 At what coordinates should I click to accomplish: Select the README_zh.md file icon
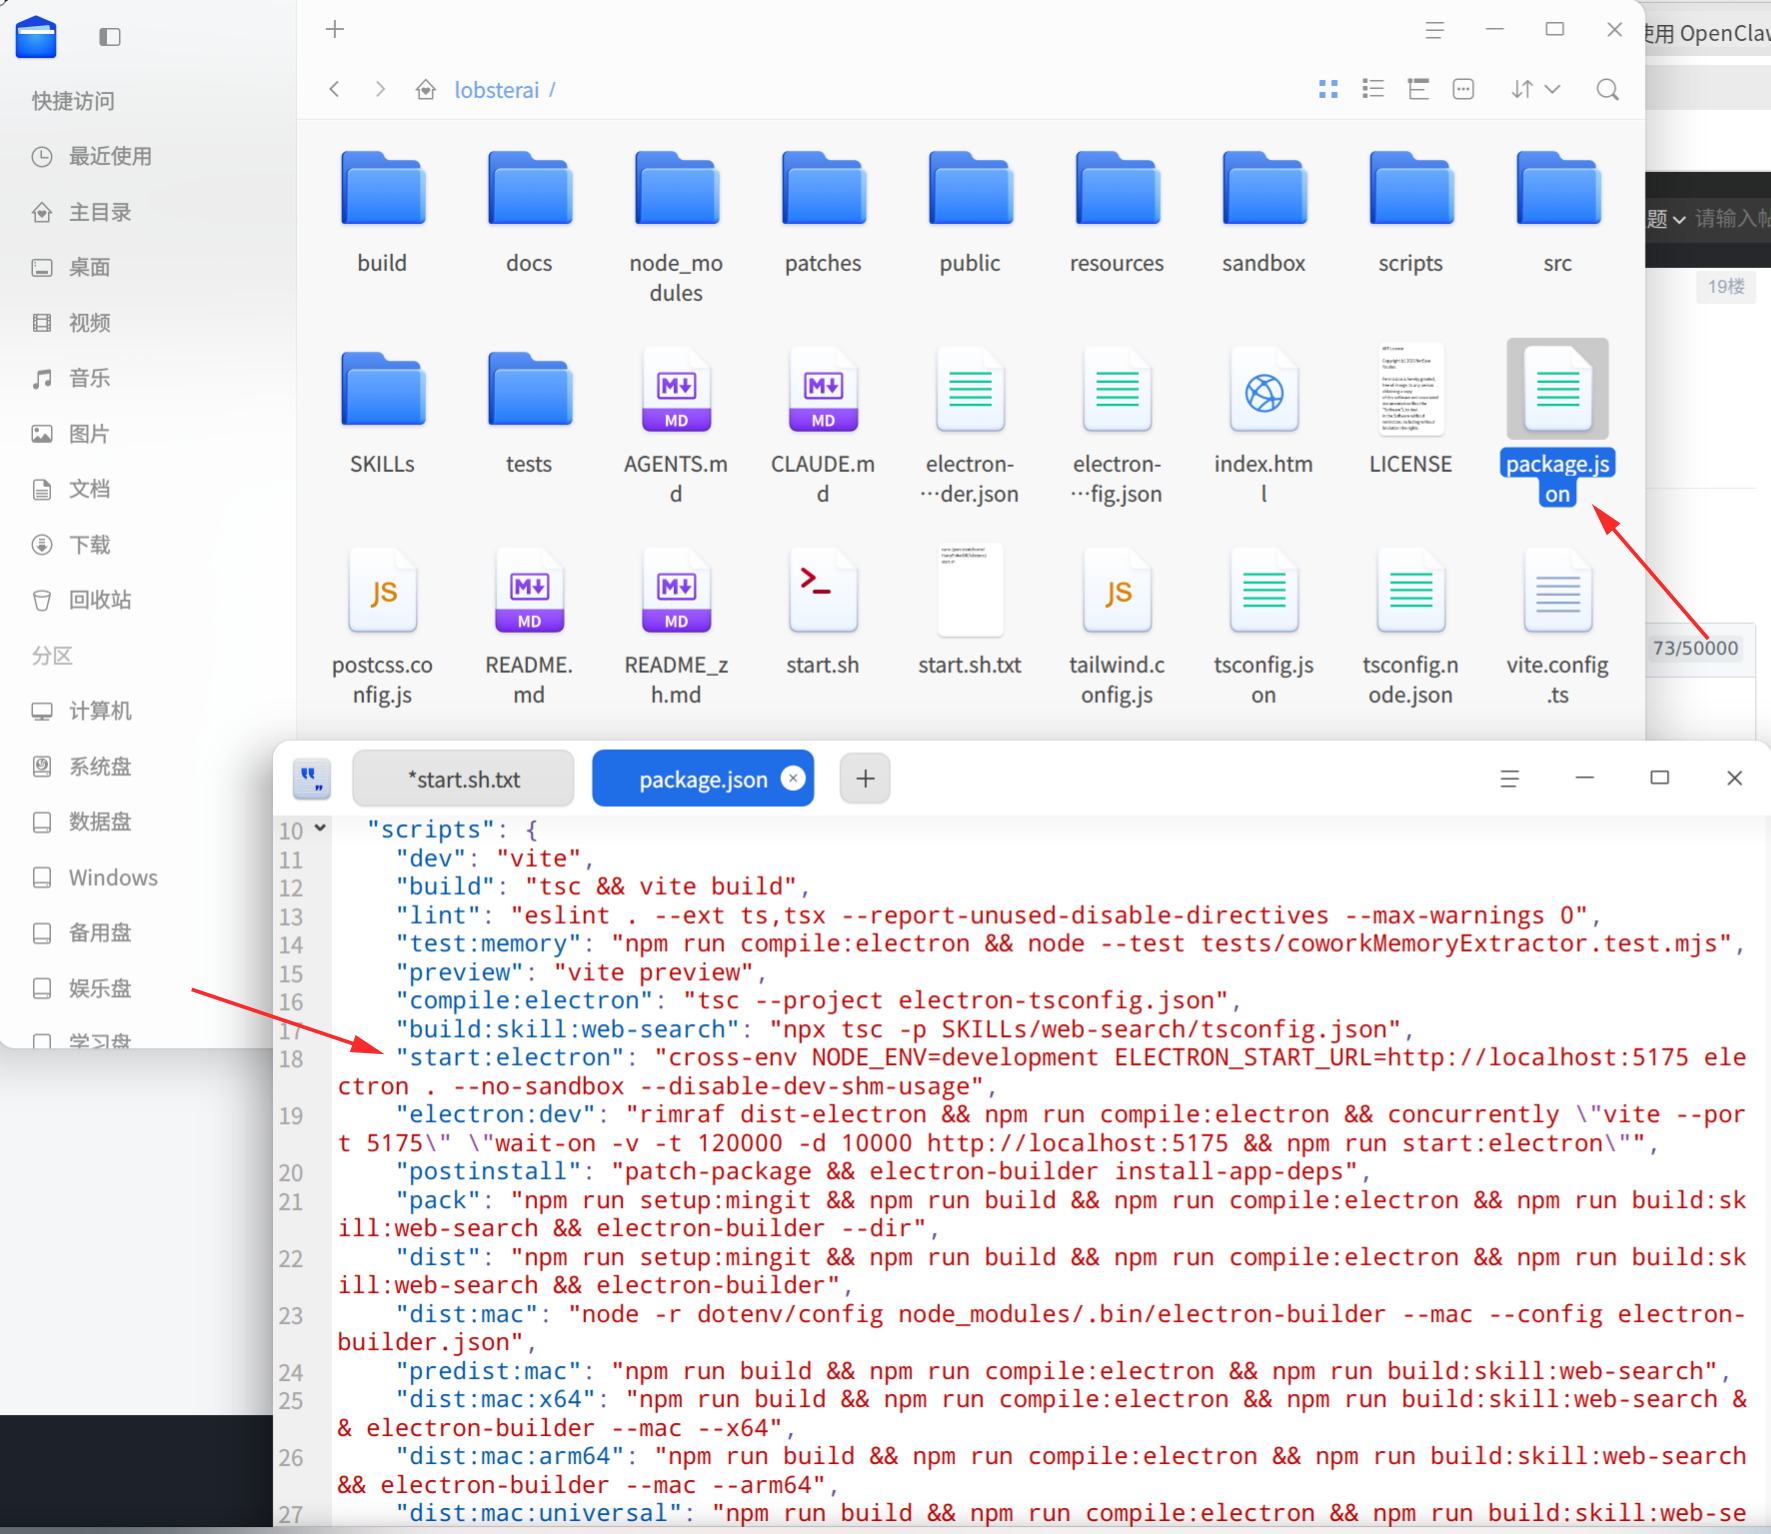point(676,590)
